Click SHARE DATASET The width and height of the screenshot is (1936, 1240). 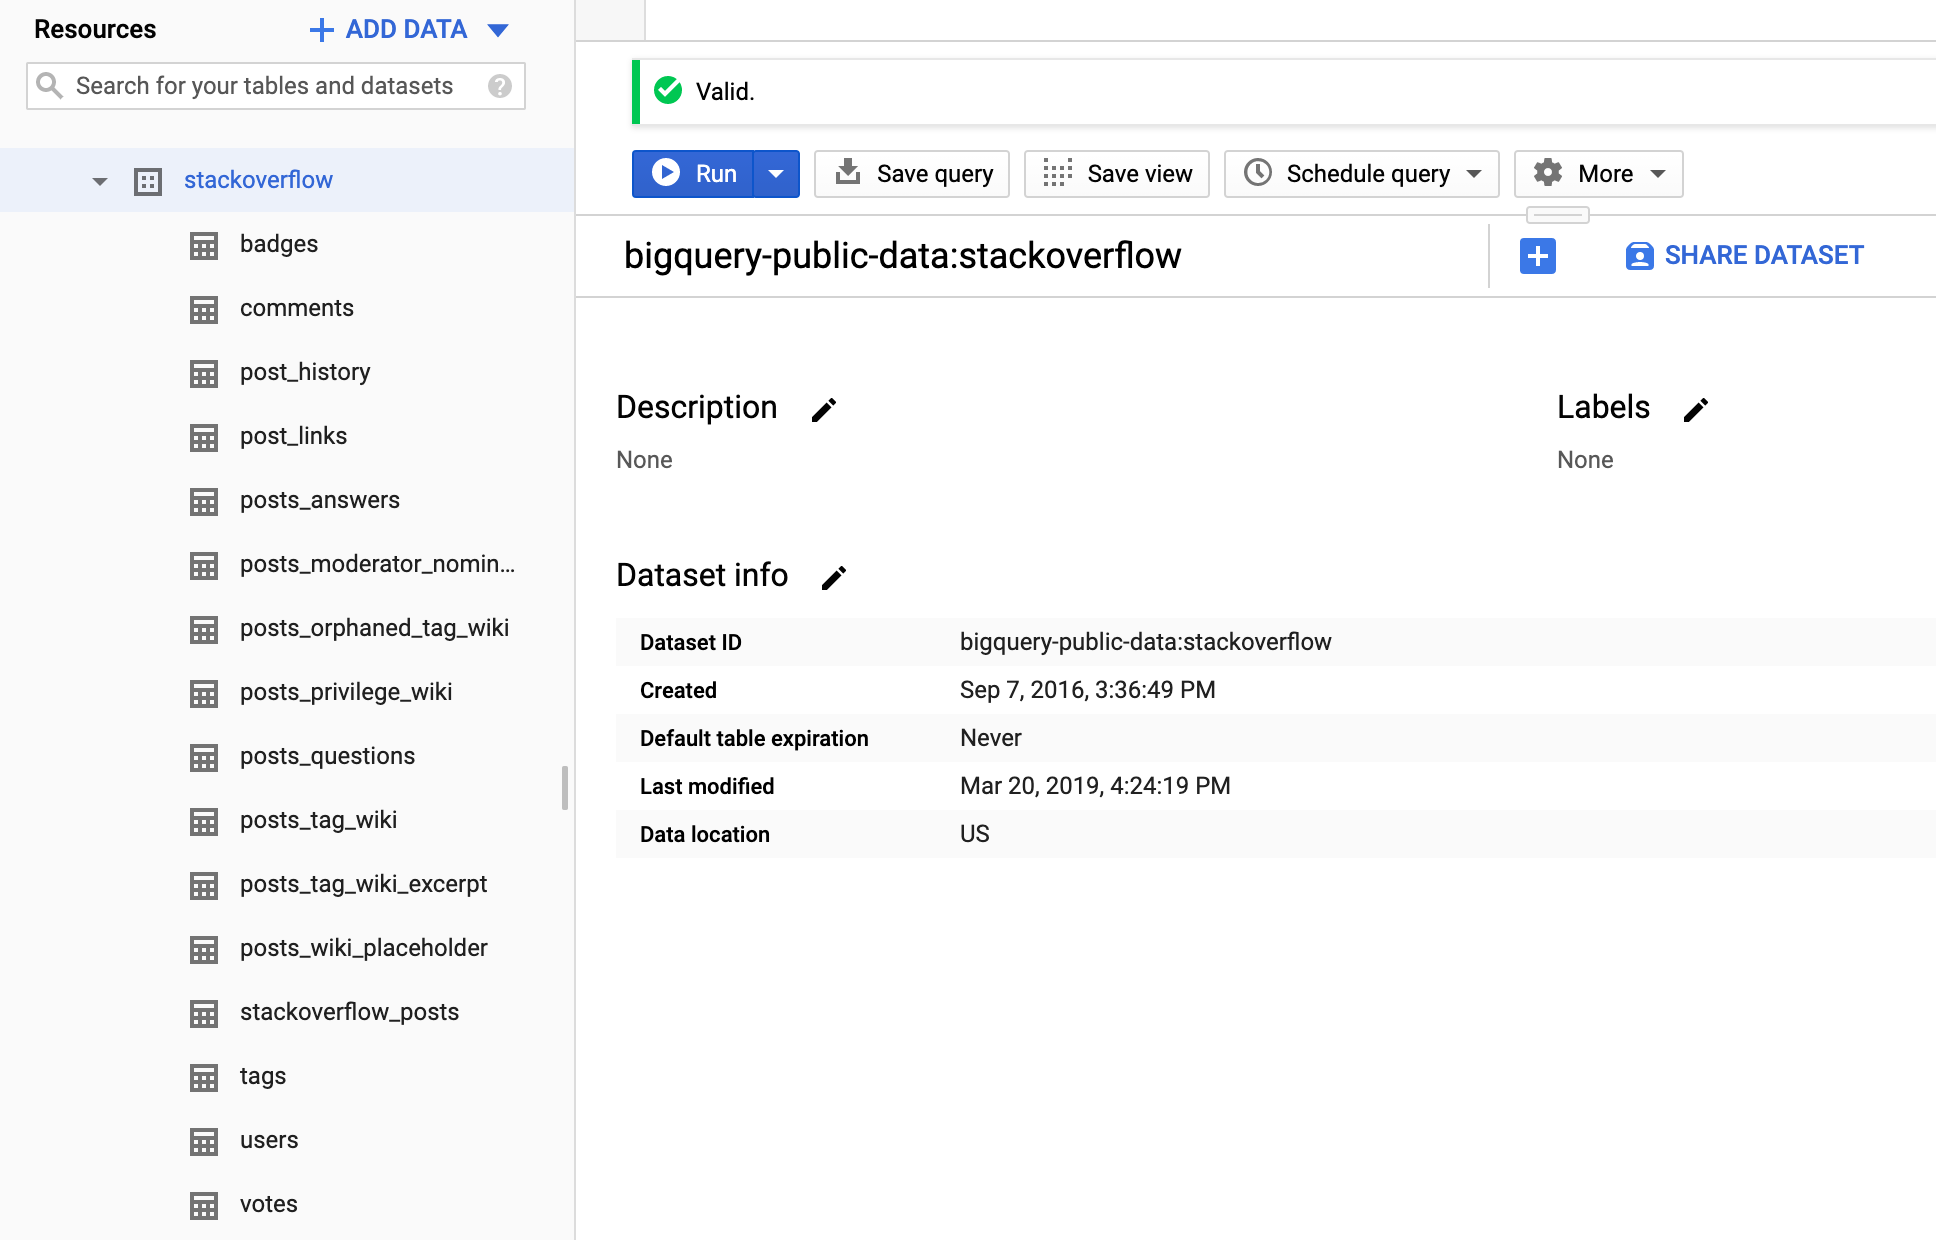tap(1743, 256)
